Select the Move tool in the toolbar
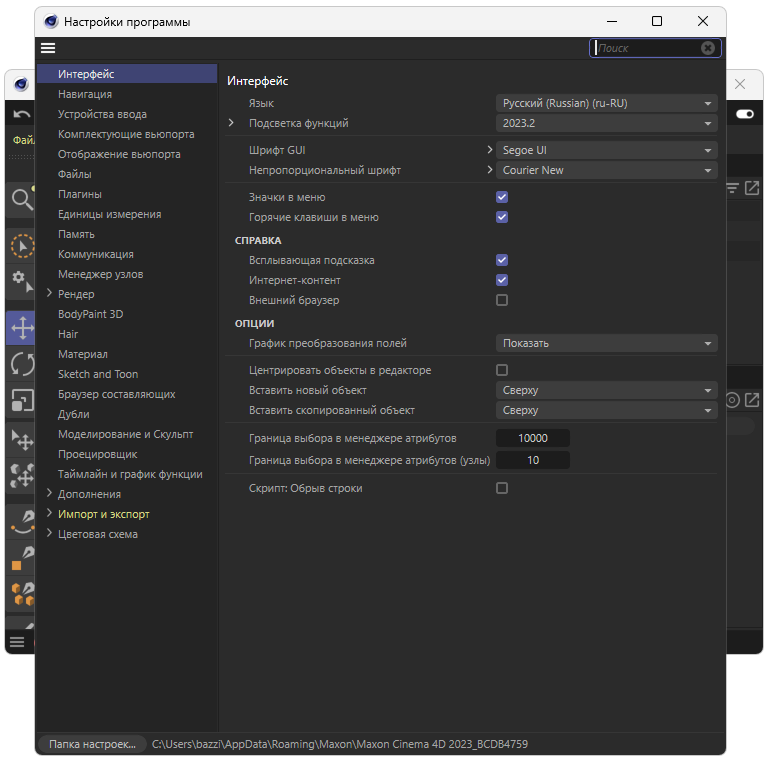 click(21, 328)
